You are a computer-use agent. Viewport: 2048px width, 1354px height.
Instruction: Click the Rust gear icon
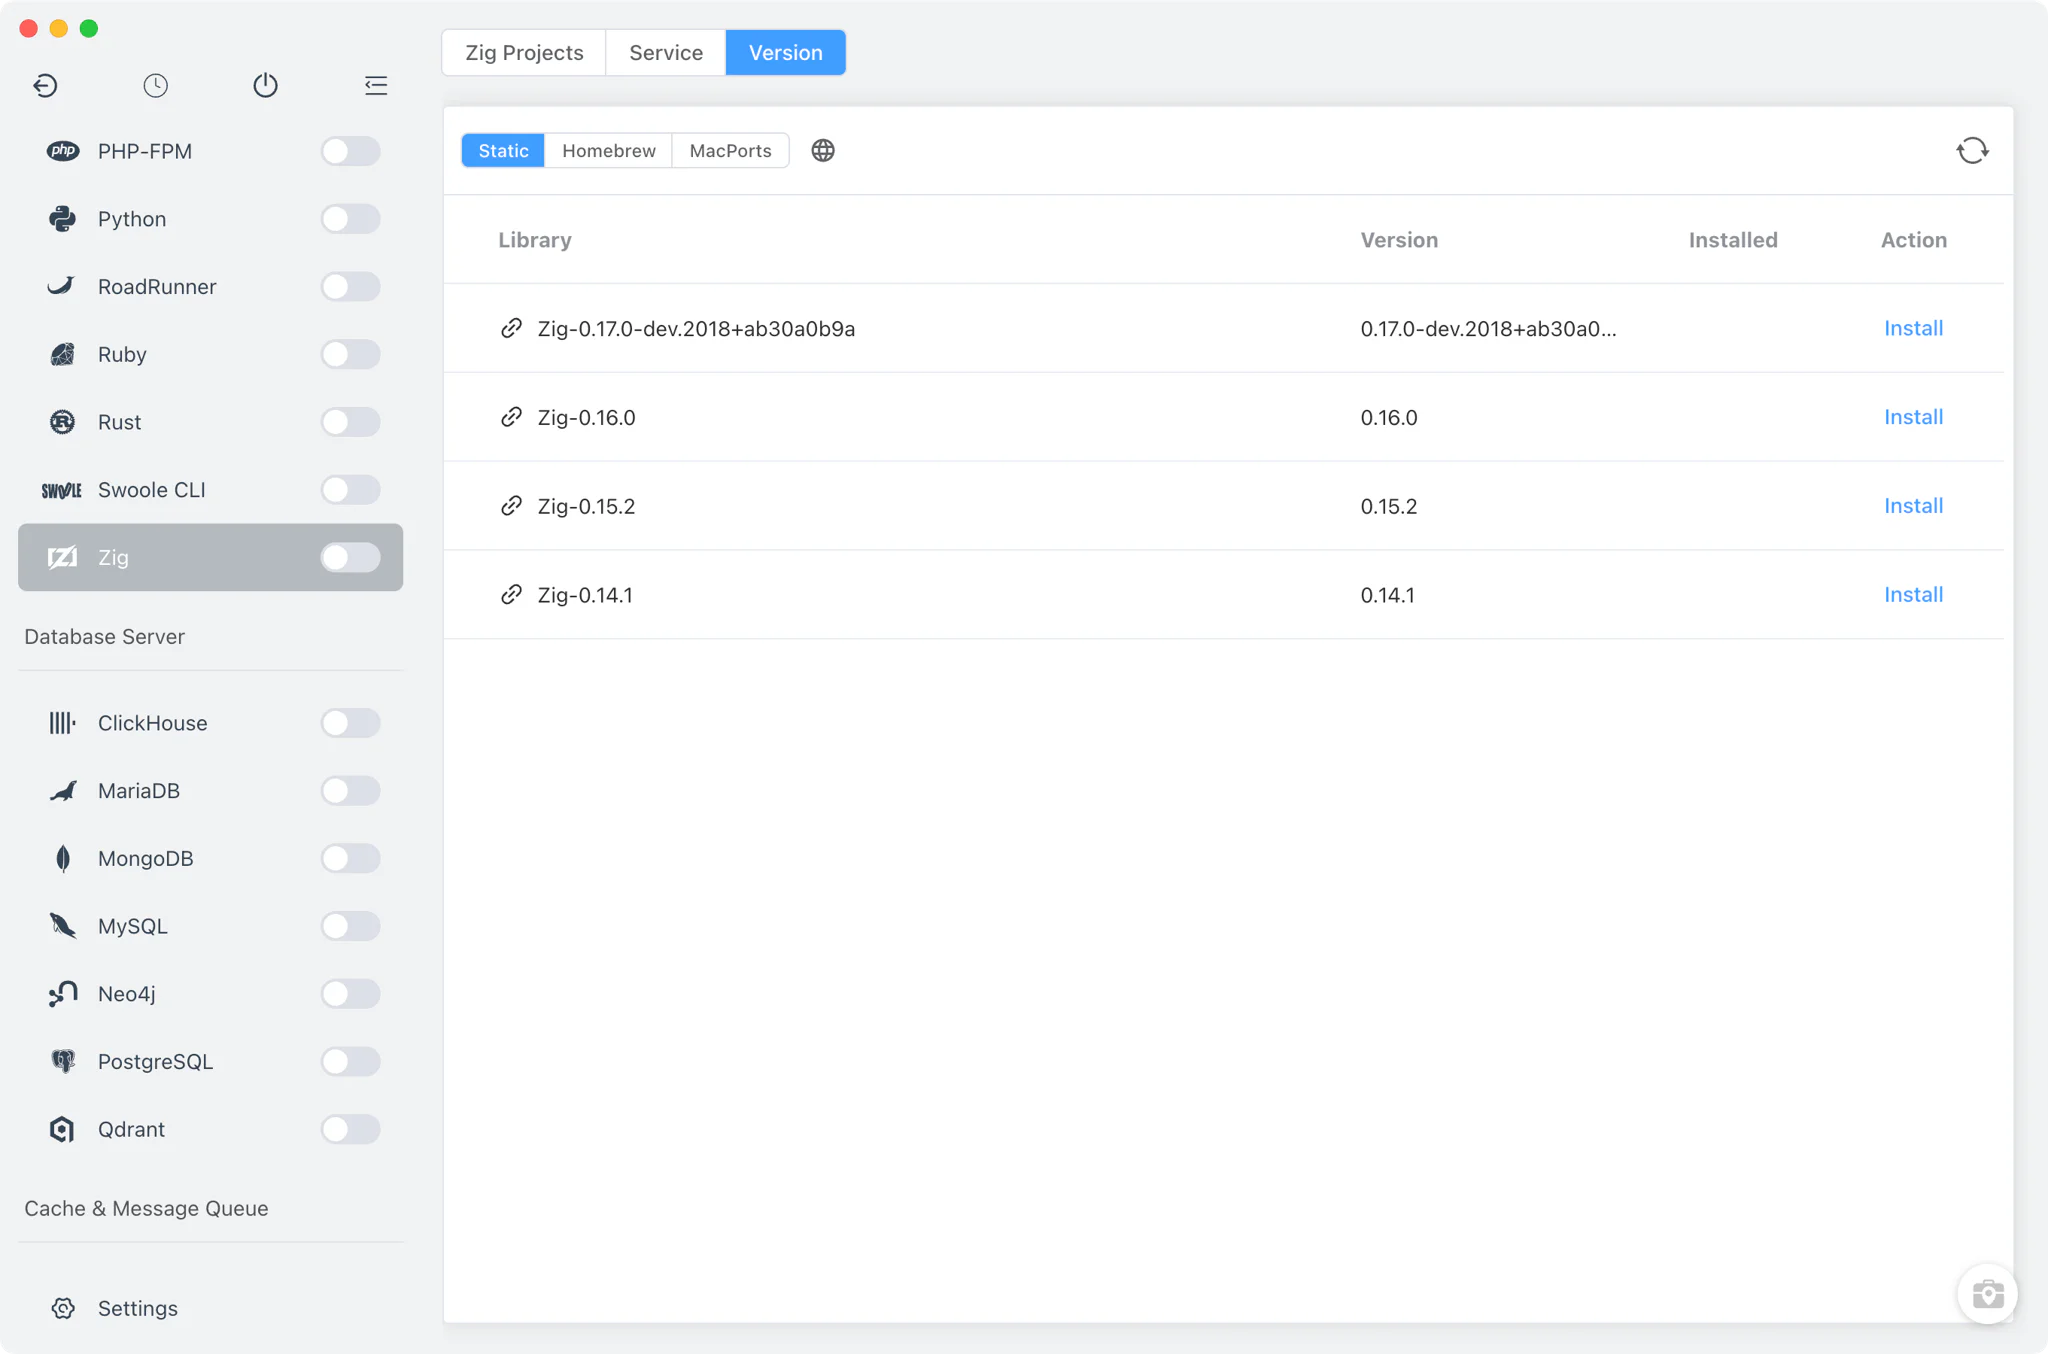pyautogui.click(x=62, y=422)
